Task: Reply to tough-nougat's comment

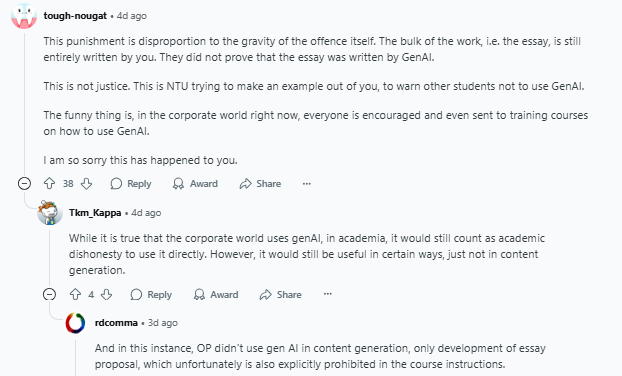Action: pos(131,184)
